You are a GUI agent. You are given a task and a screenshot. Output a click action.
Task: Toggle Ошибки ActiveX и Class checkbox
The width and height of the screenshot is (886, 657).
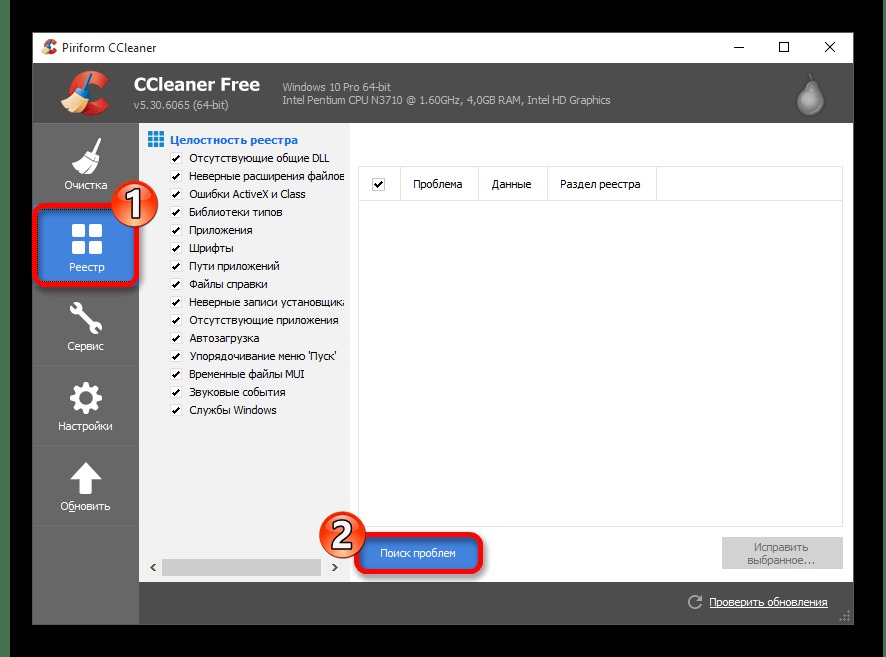176,194
